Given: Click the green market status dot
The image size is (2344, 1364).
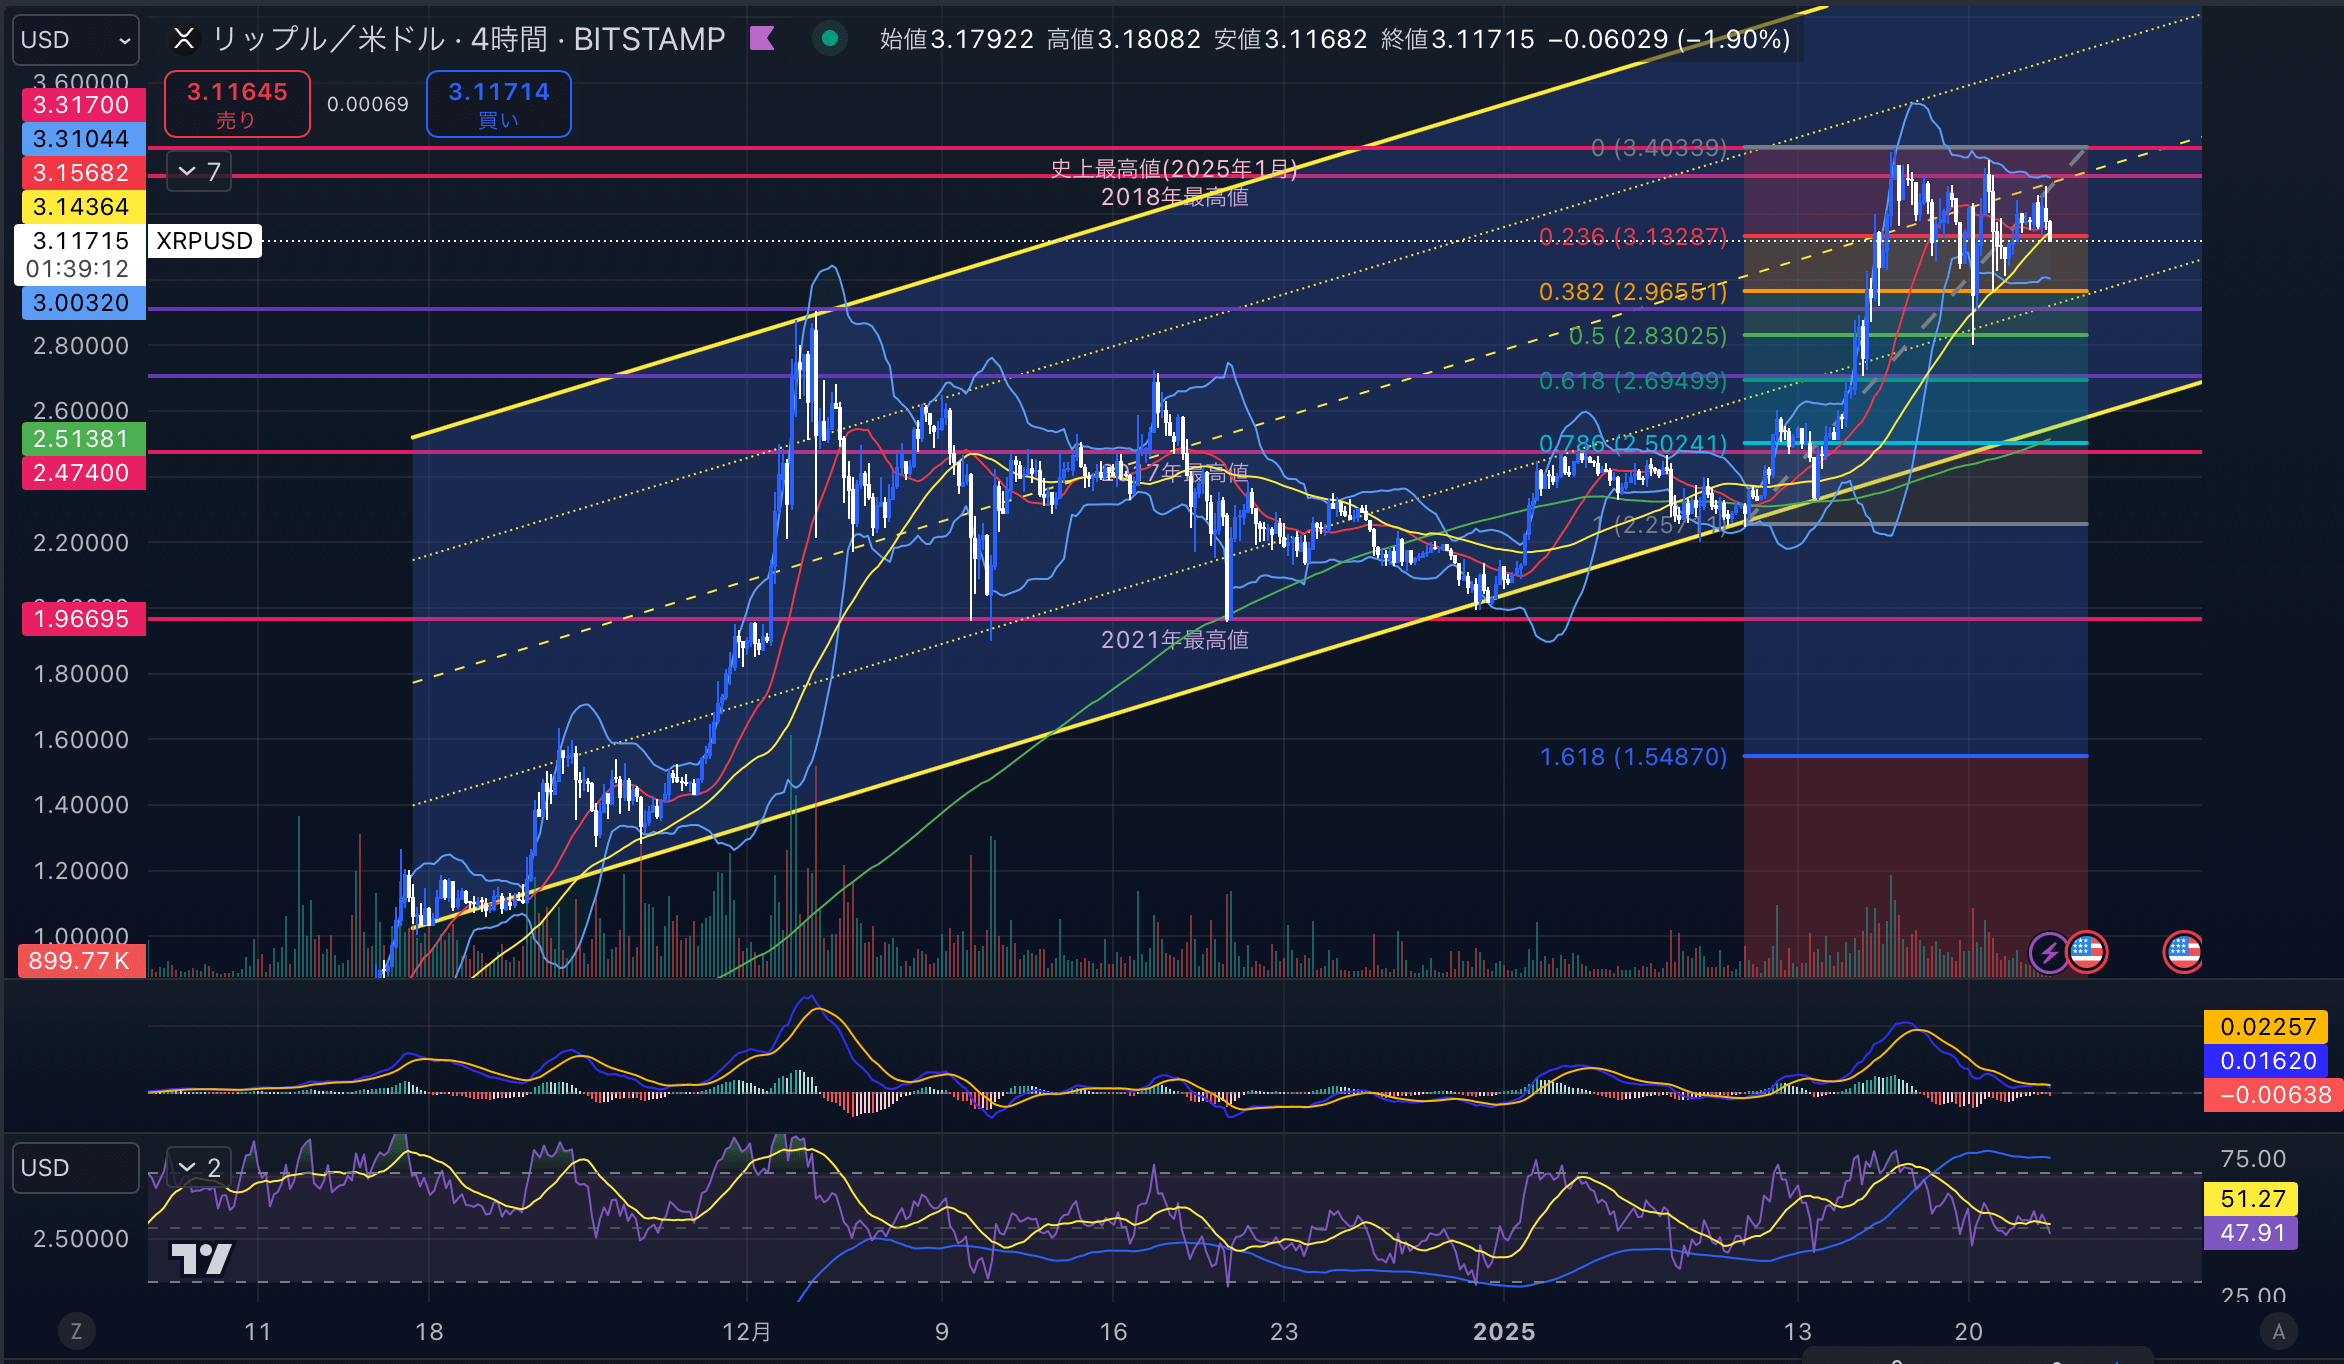Looking at the screenshot, I should [x=829, y=39].
